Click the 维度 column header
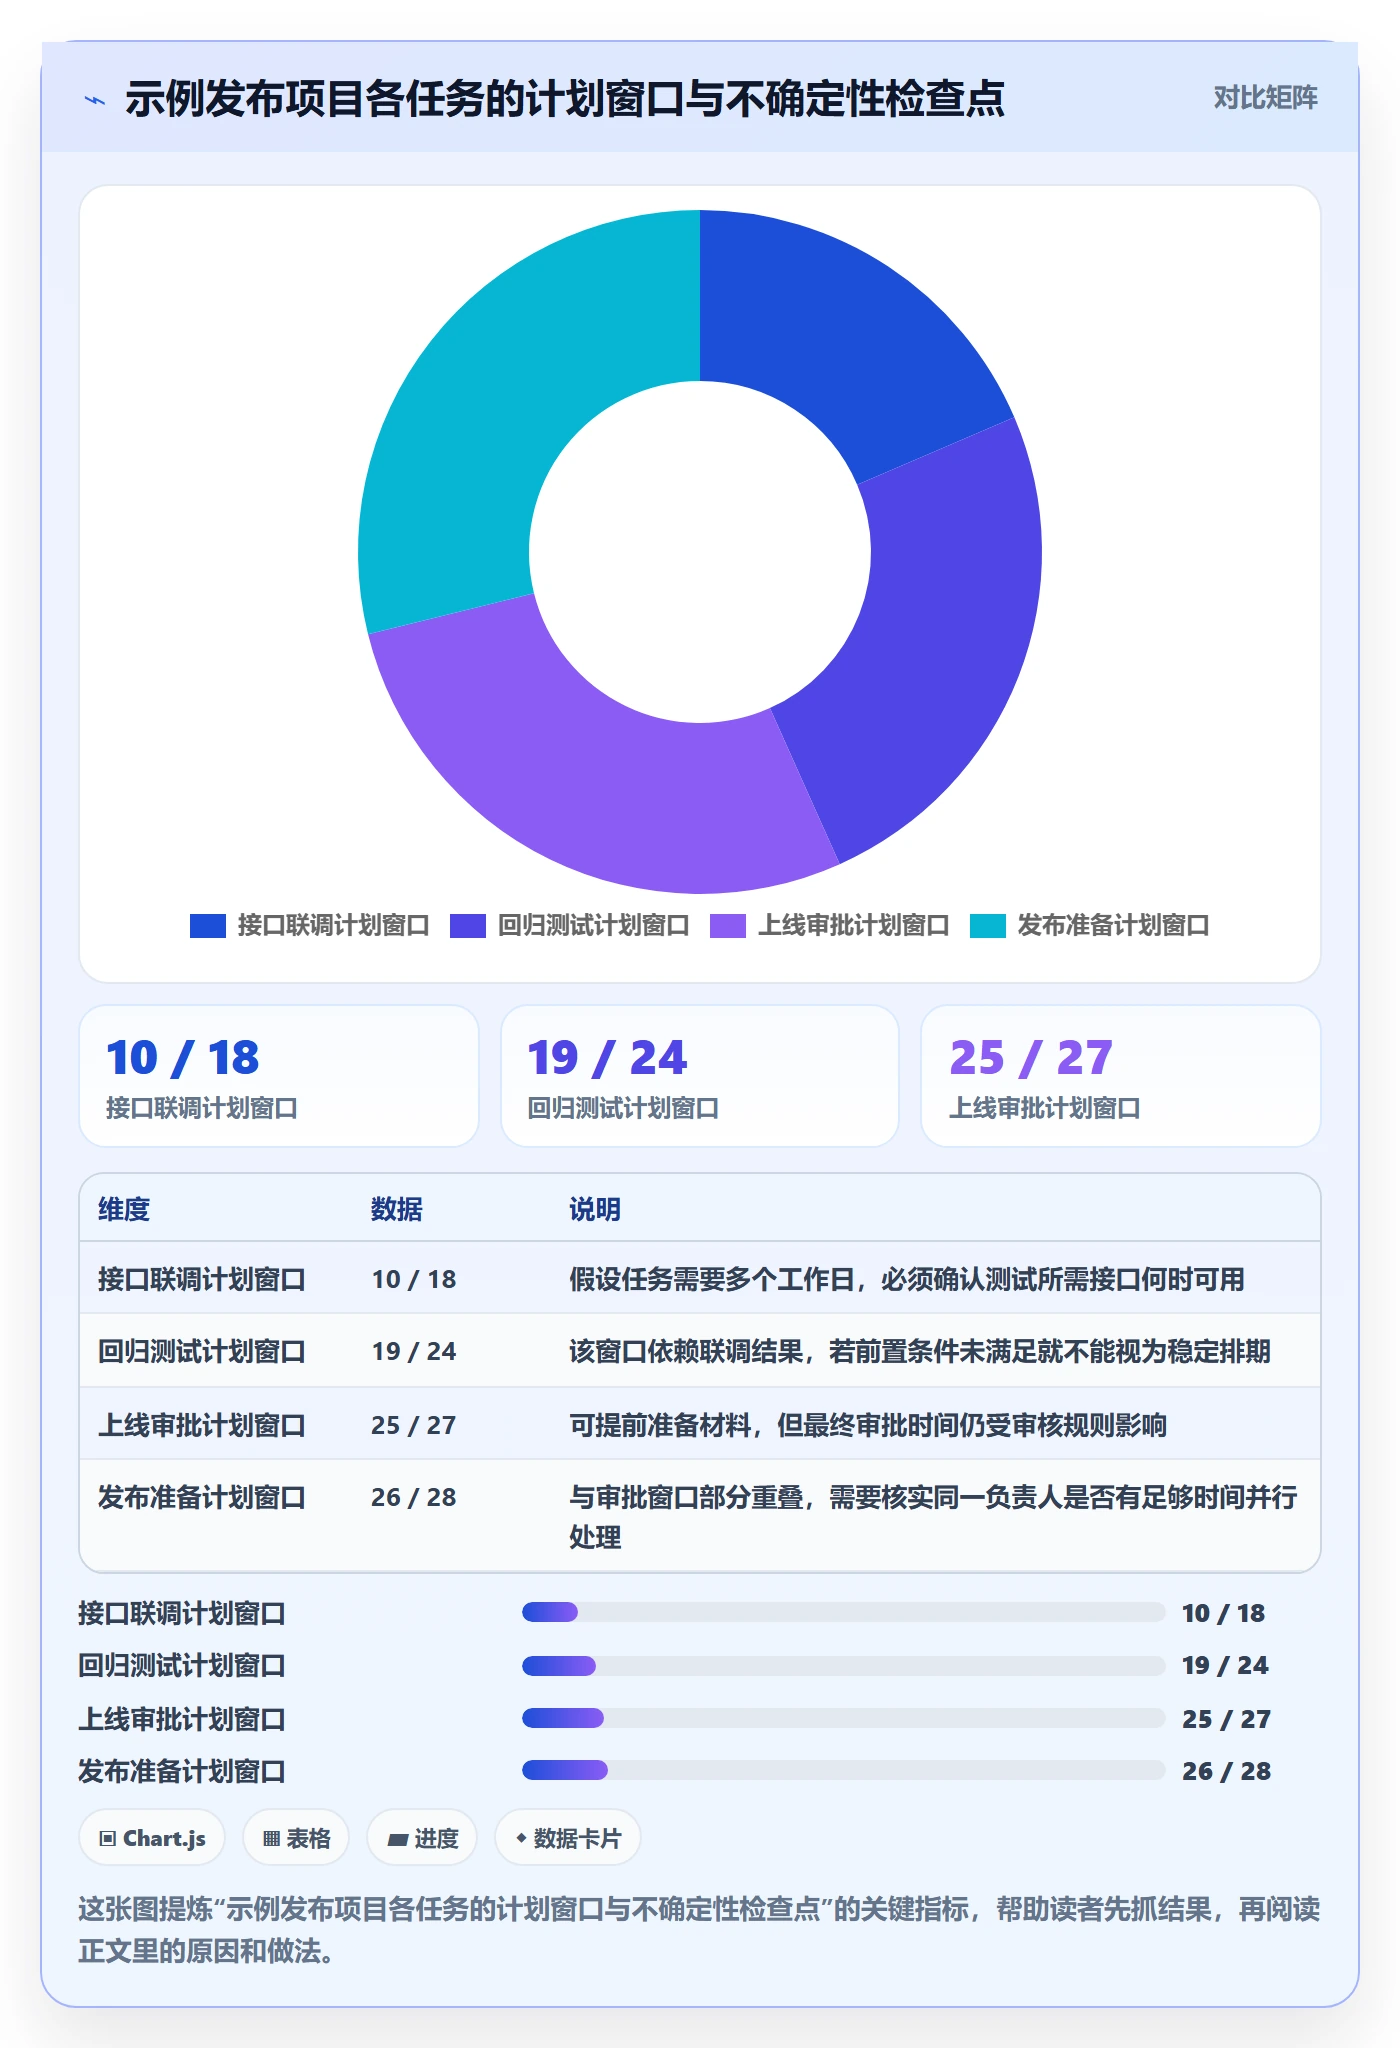Image resolution: width=1400 pixels, height=2048 pixels. click(124, 1209)
